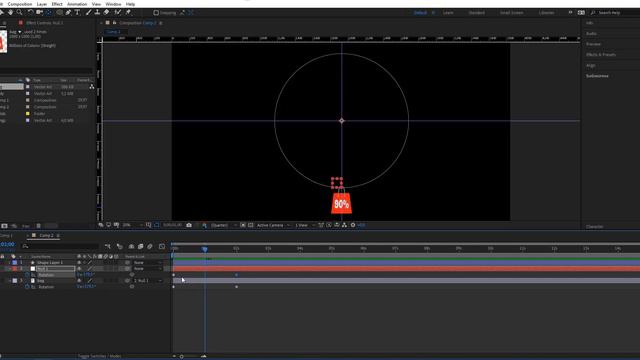Image resolution: width=640 pixels, height=360 pixels.
Task: Toggle Rotation stopwatch under bag layer
Action: tap(27, 287)
